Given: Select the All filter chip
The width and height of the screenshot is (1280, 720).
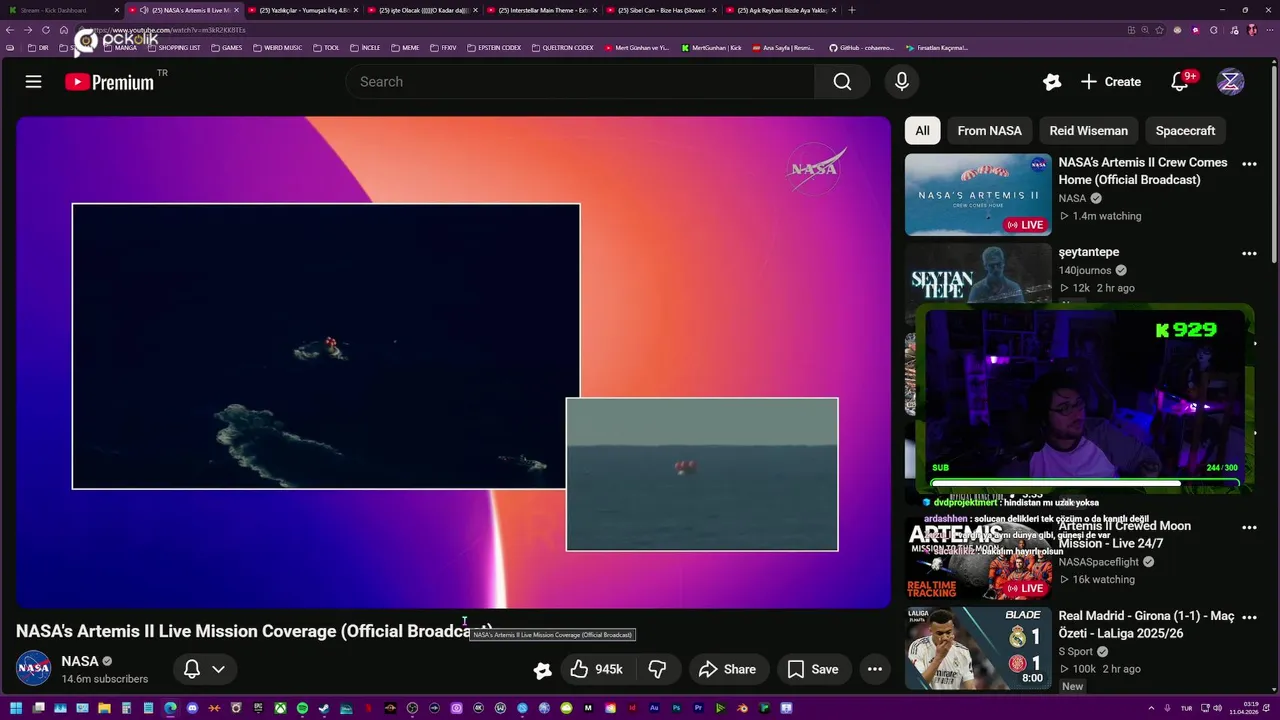Looking at the screenshot, I should click(x=922, y=131).
